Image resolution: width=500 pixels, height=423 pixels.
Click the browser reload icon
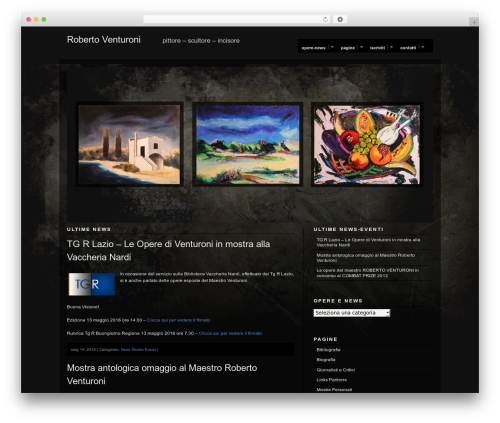tap(325, 19)
